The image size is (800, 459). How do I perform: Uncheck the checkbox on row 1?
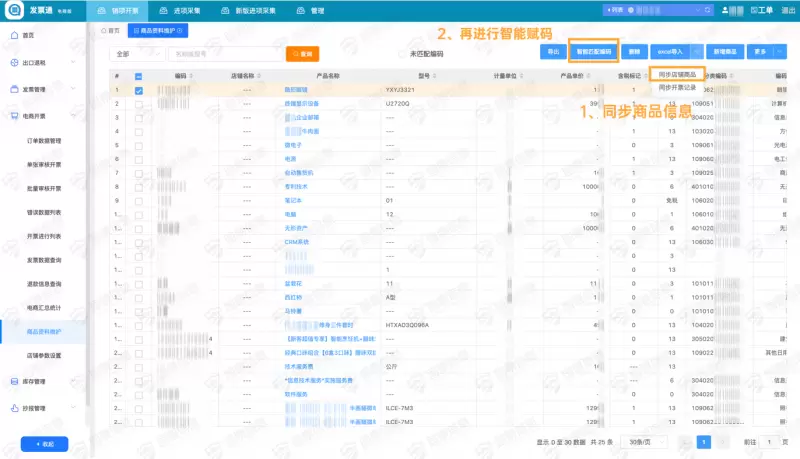coord(138,90)
